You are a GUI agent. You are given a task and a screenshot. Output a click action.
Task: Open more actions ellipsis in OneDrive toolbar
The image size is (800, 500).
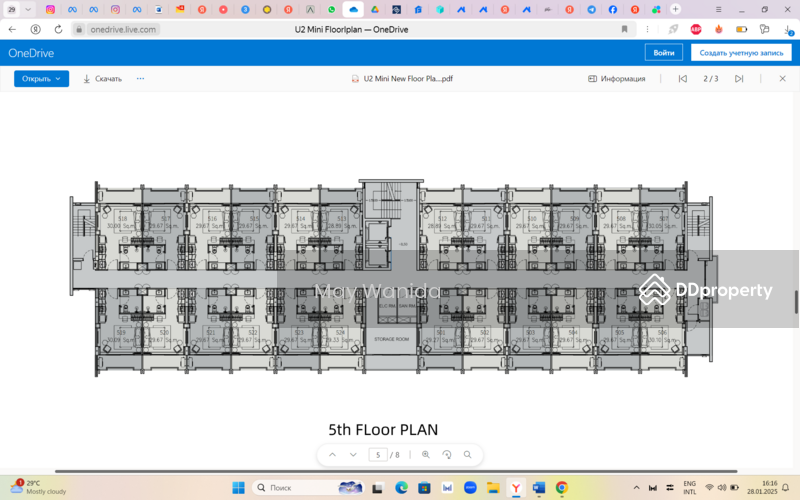140,79
